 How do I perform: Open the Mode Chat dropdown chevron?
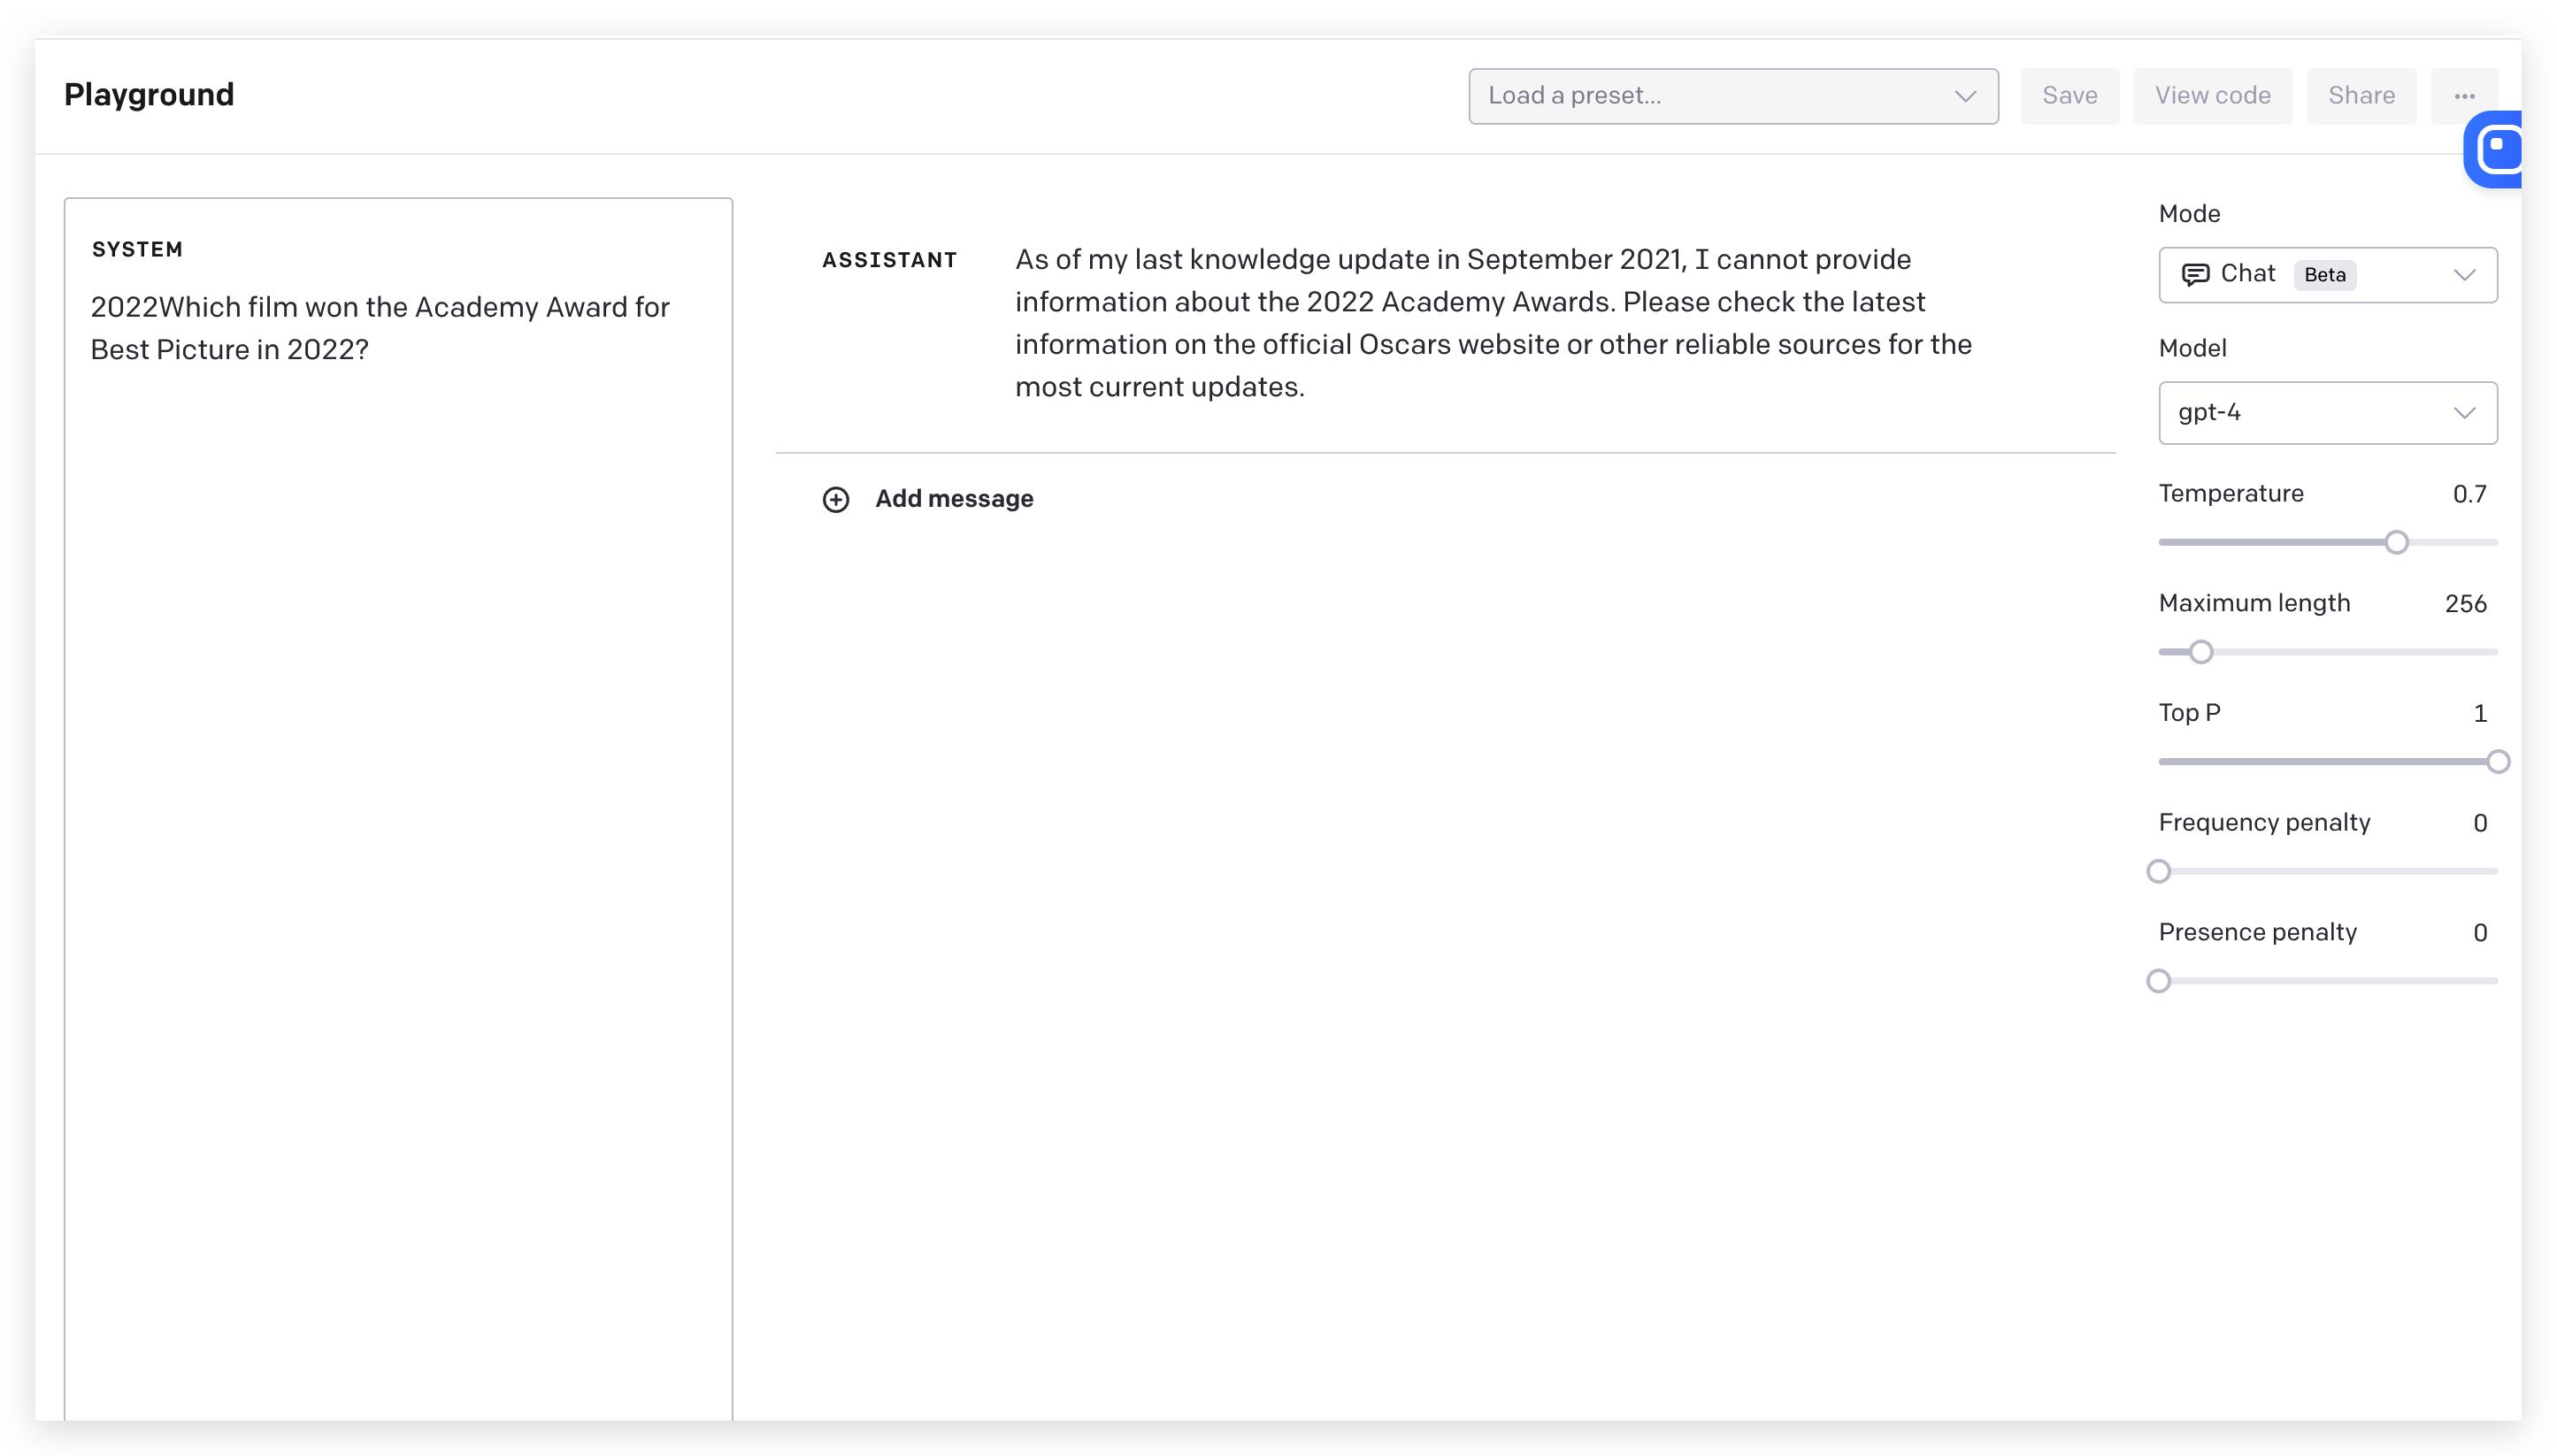2464,274
